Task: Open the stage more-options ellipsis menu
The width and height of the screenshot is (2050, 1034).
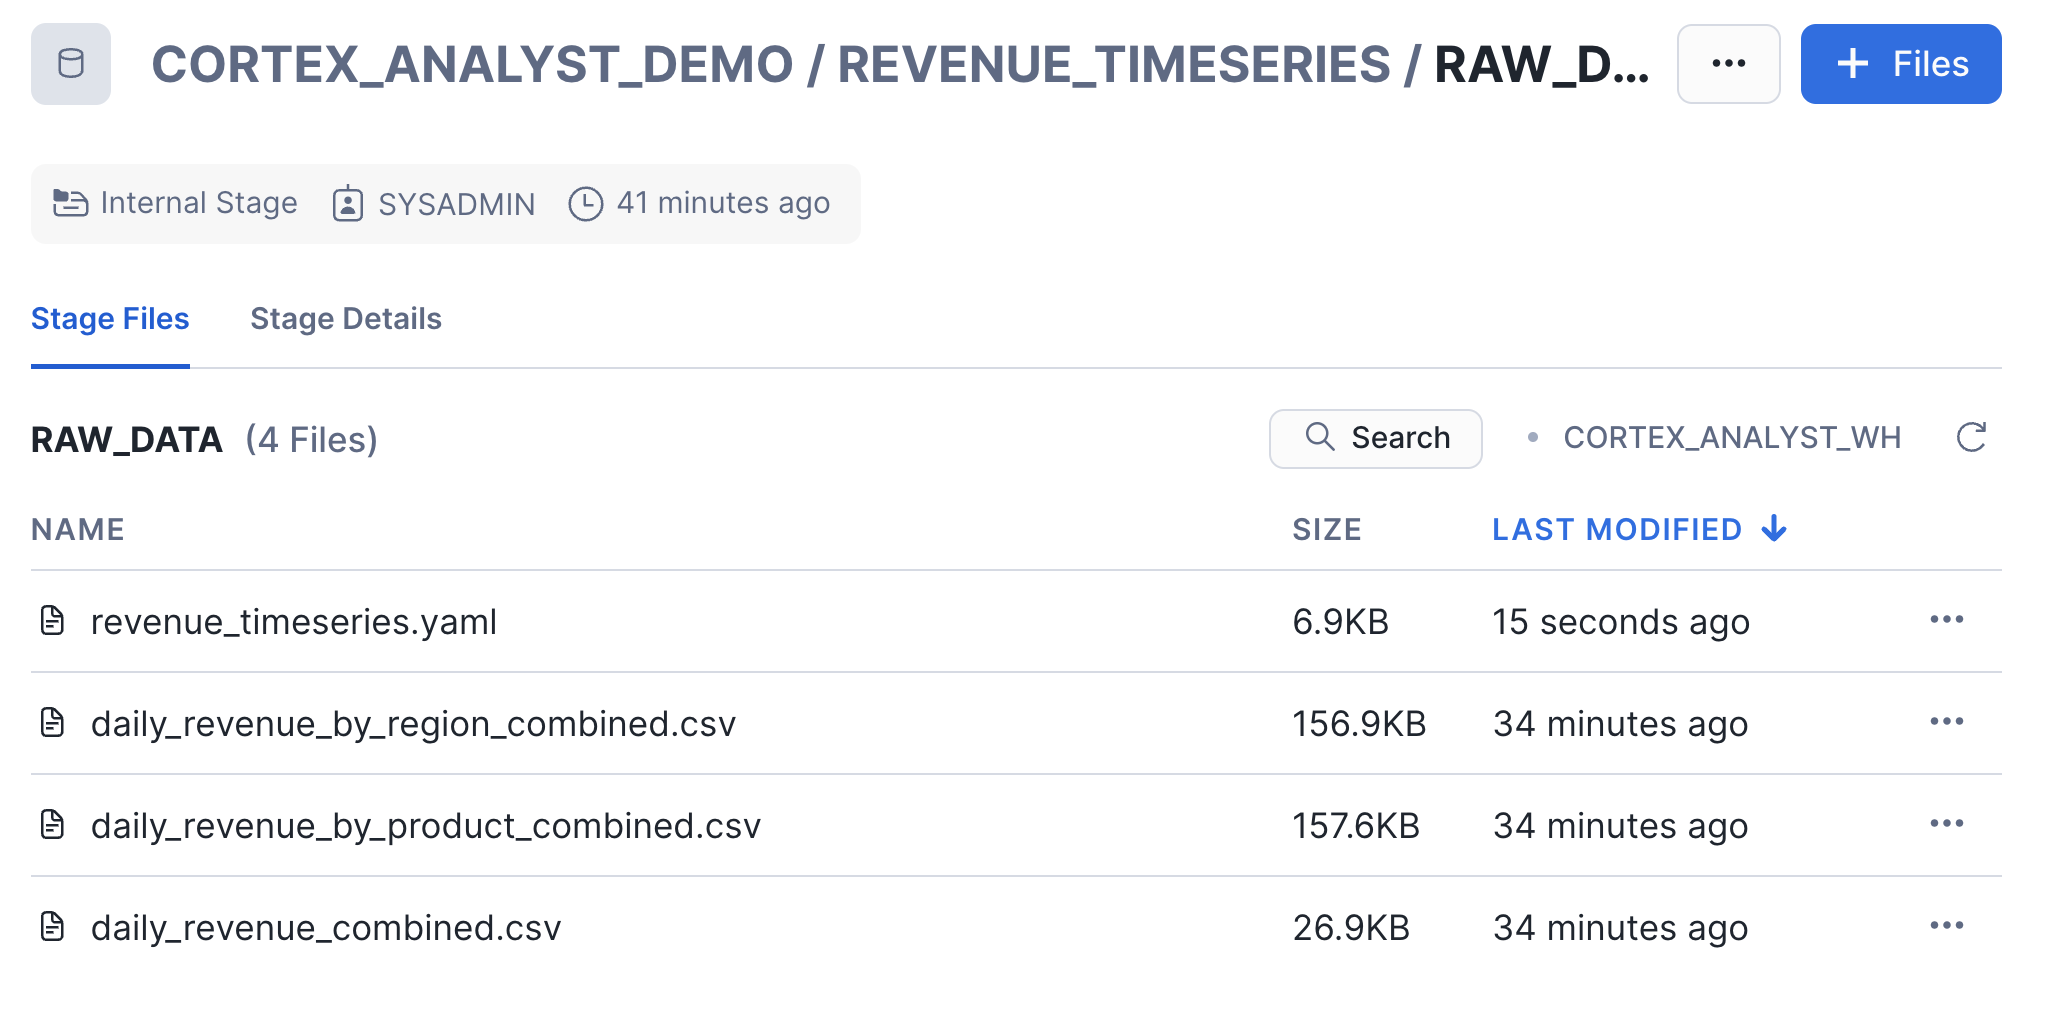Action: pos(1728,64)
